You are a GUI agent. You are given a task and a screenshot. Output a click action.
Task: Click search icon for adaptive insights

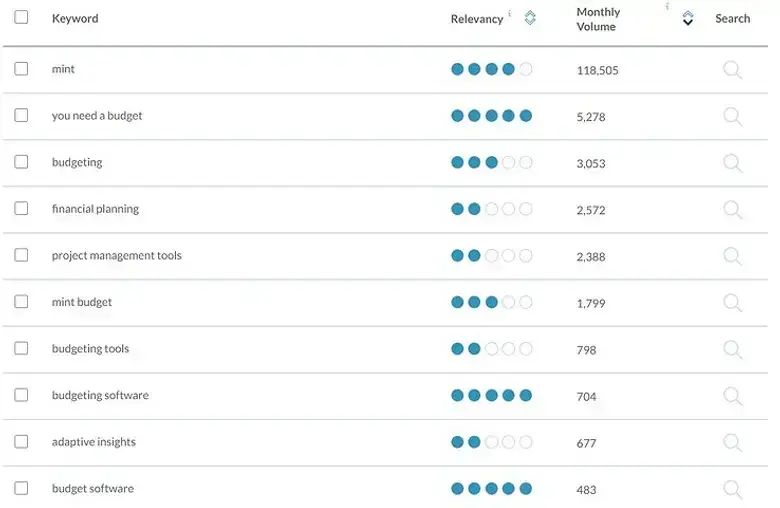pyautogui.click(x=732, y=443)
